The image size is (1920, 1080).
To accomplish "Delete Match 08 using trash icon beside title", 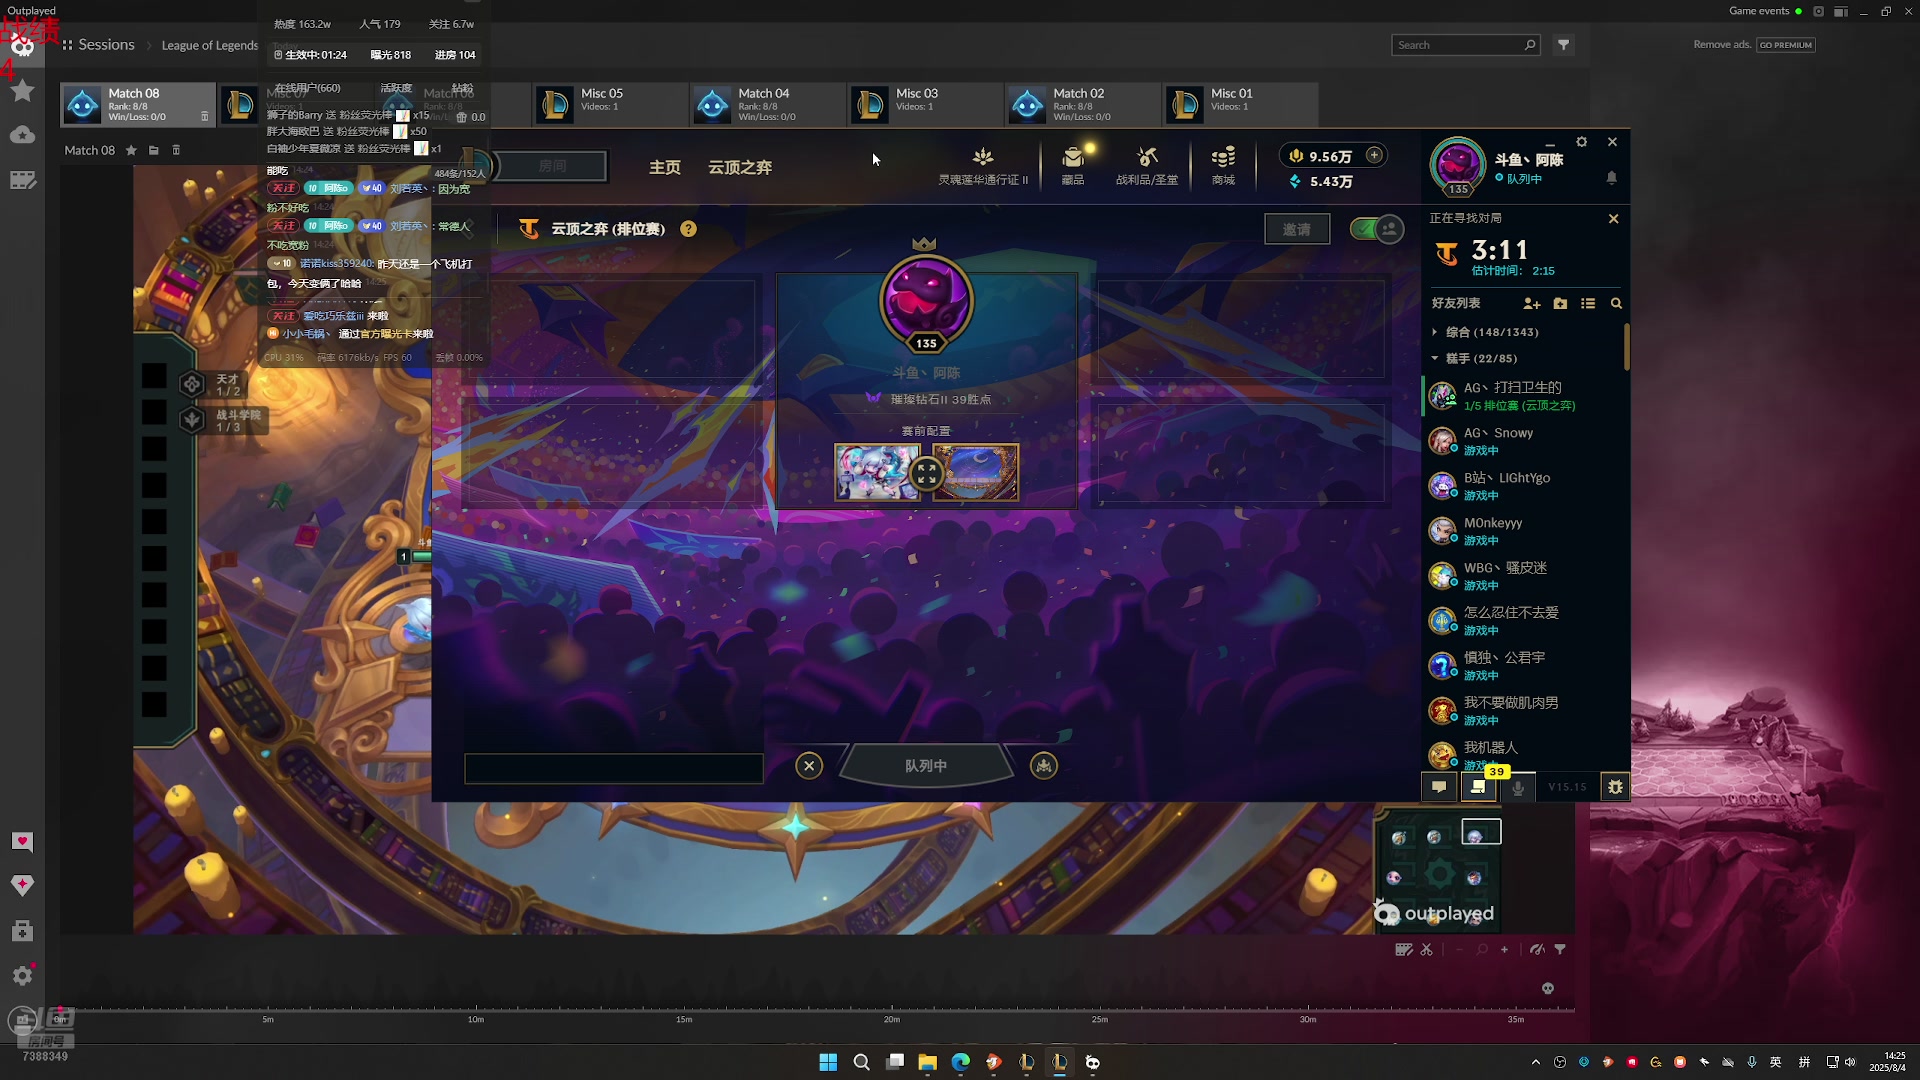I will (176, 150).
